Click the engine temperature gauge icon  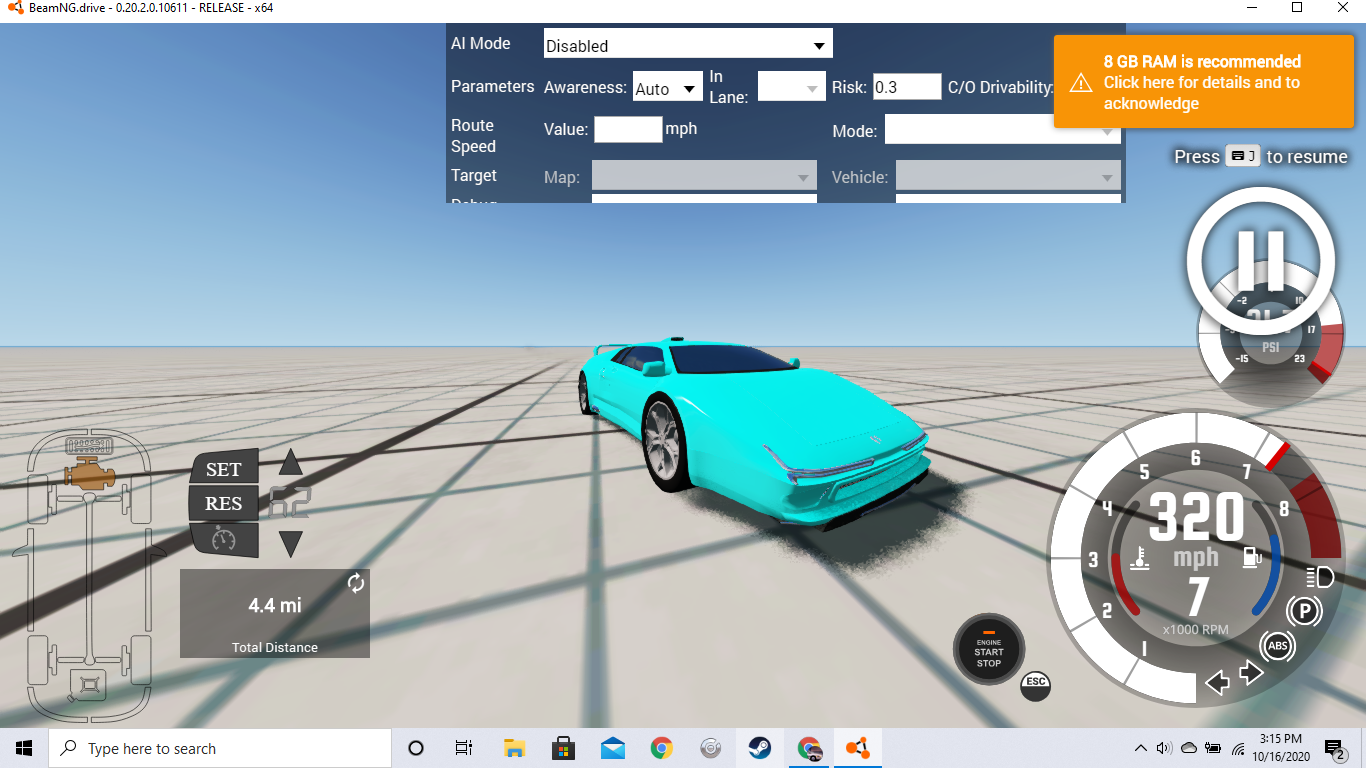tap(1138, 558)
